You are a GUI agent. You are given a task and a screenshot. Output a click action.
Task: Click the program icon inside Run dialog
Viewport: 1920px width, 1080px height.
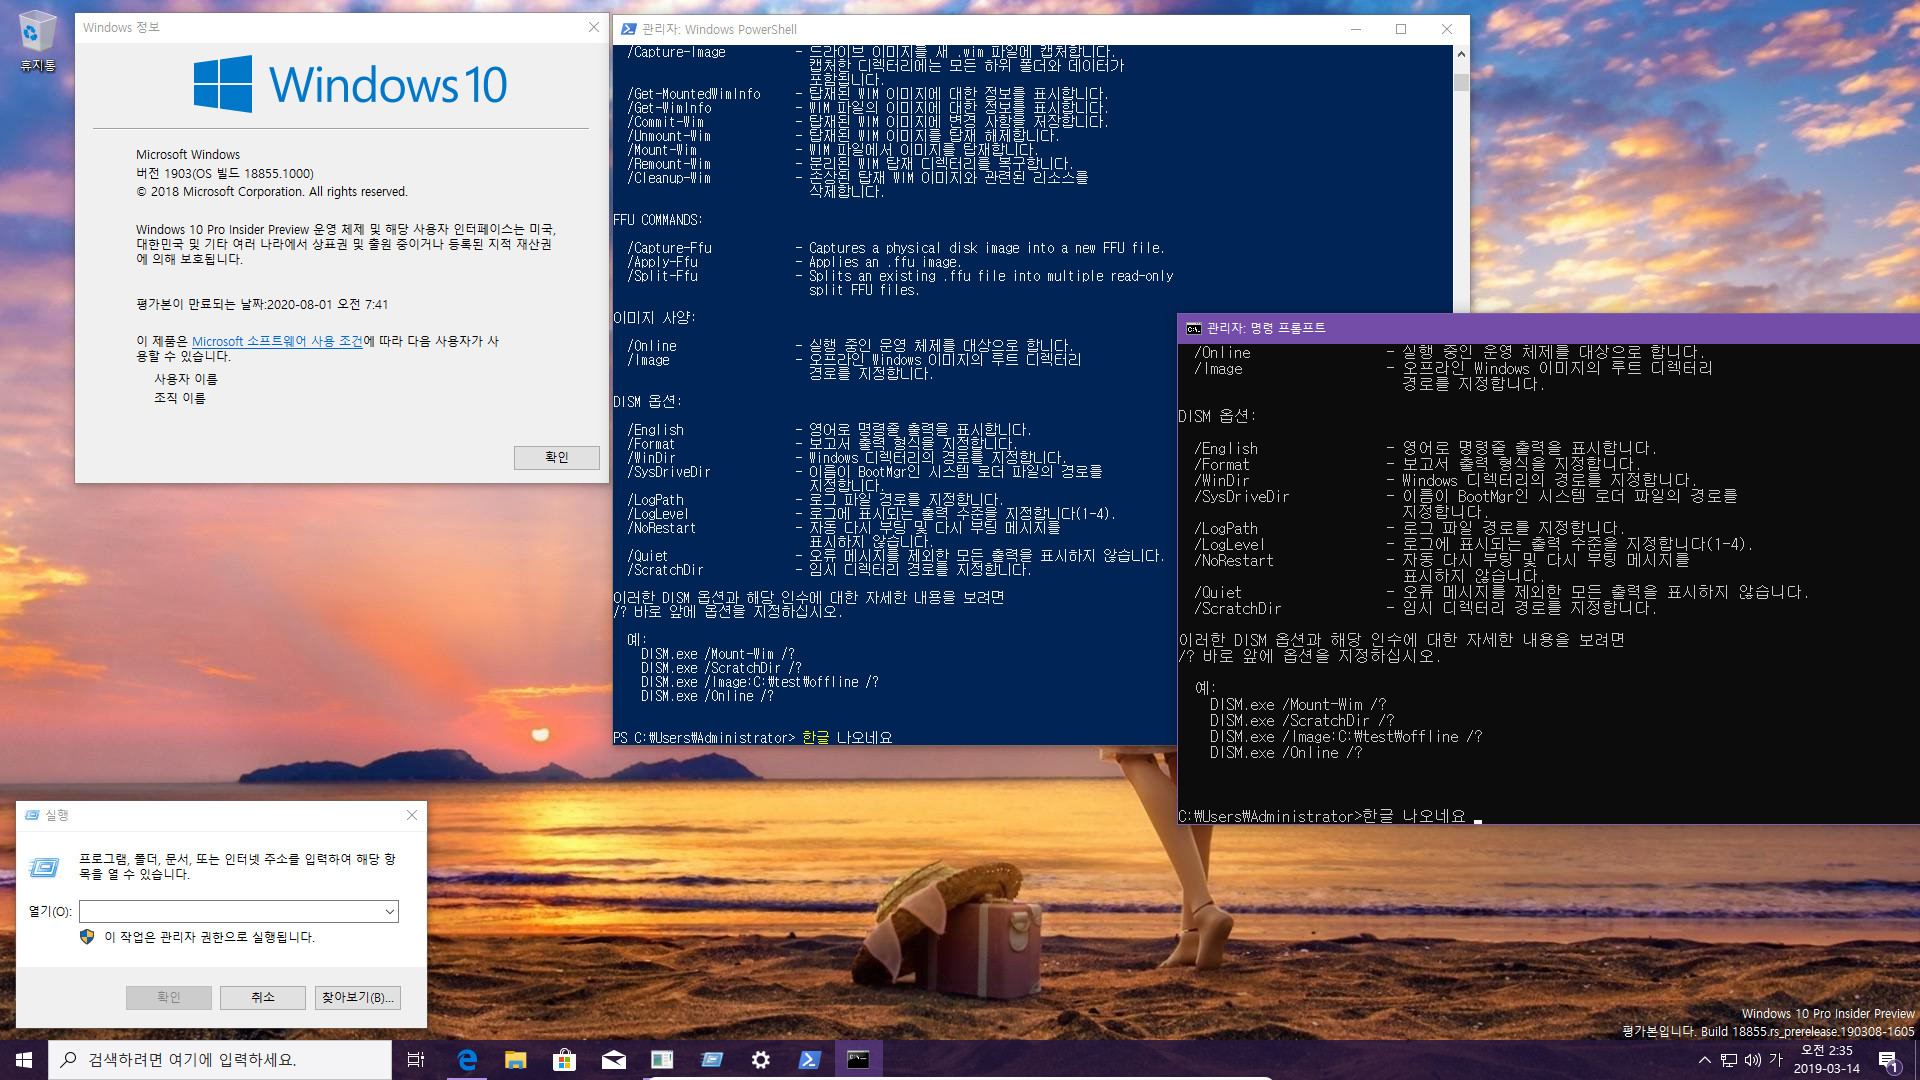pos(44,866)
